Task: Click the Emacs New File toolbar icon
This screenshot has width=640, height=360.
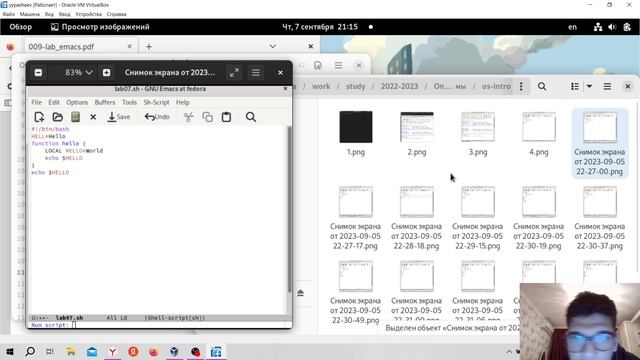Action: pos(39,117)
